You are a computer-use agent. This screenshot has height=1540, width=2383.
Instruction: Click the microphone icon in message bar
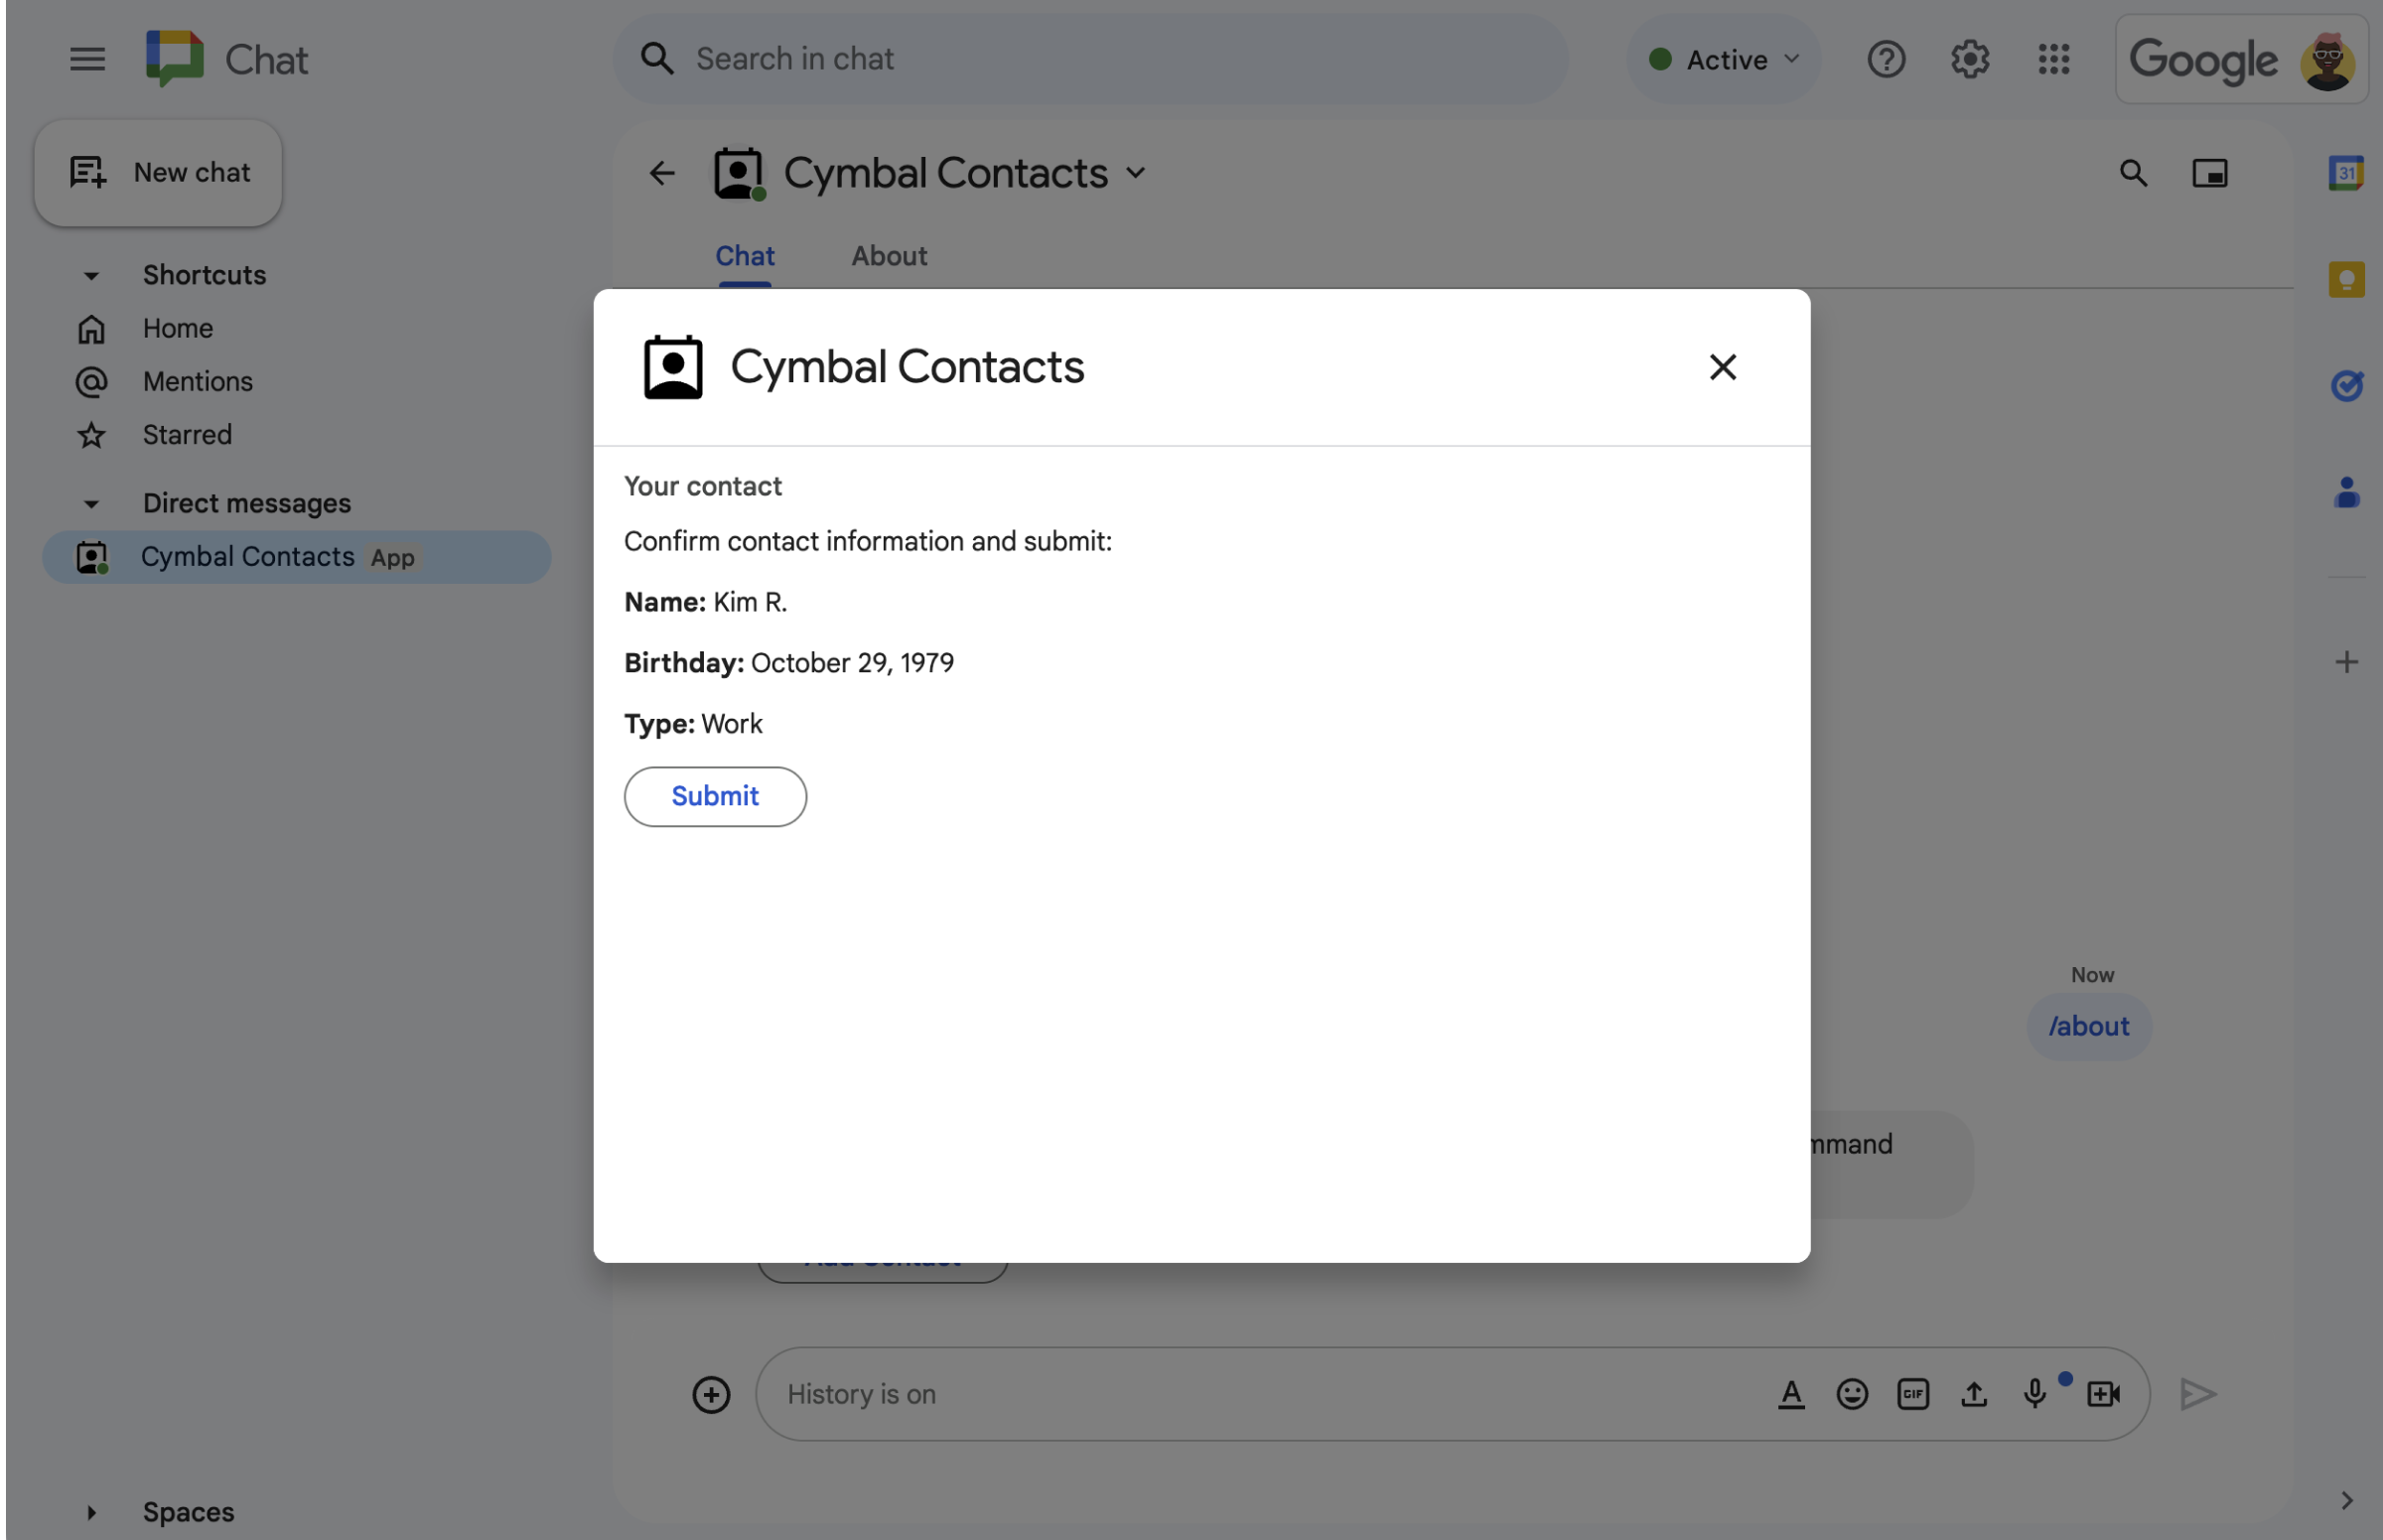(x=2035, y=1392)
